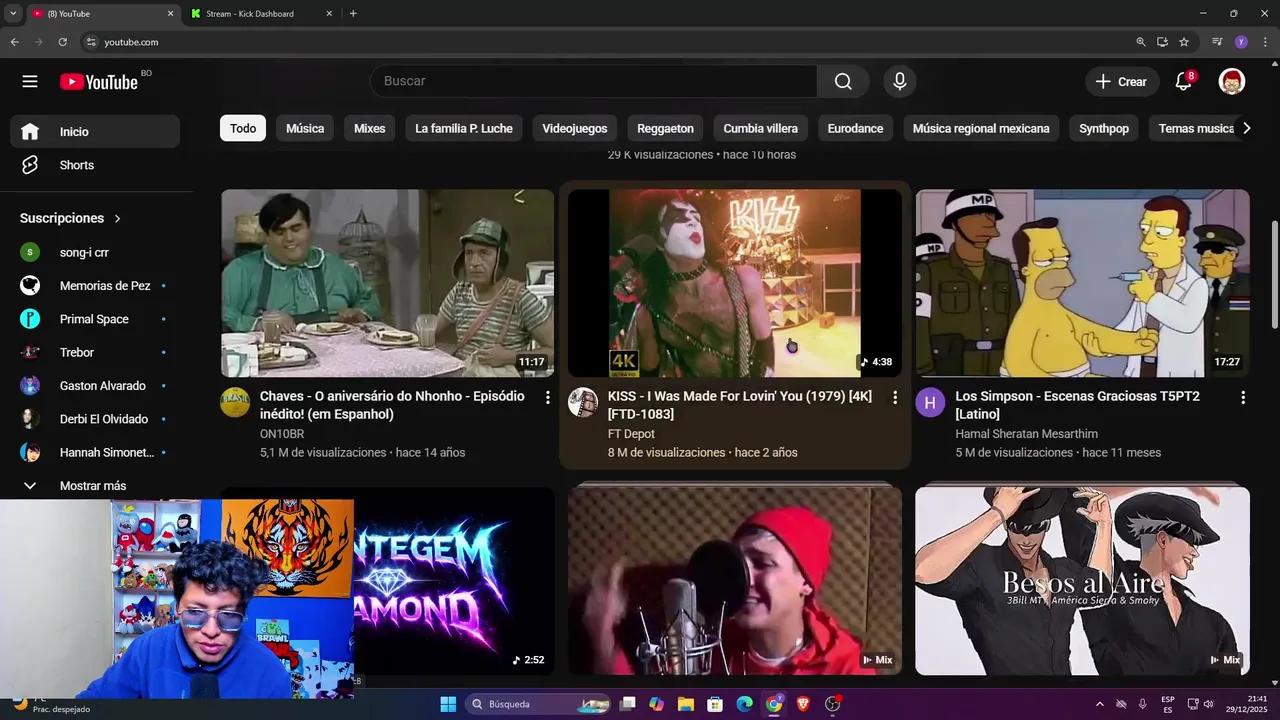The width and height of the screenshot is (1280, 720).
Task: Select the Todo filter chip
Action: point(243,128)
